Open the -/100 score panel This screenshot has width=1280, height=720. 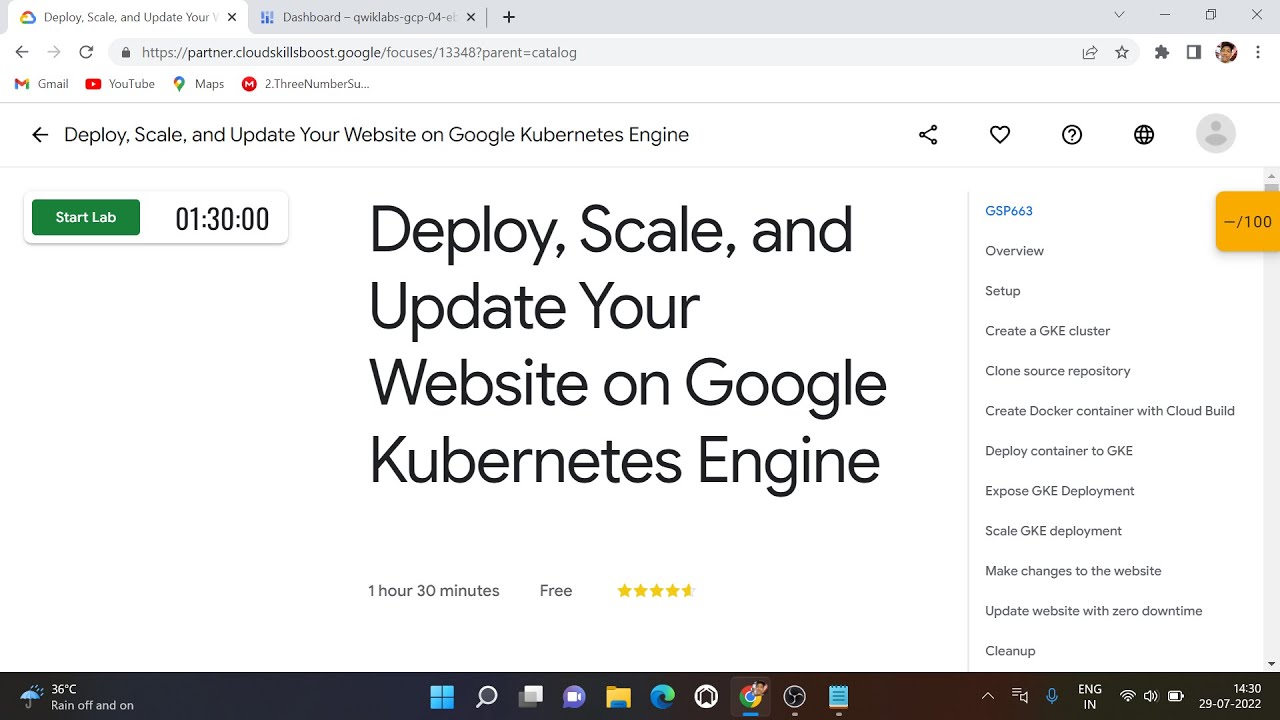click(x=1247, y=221)
